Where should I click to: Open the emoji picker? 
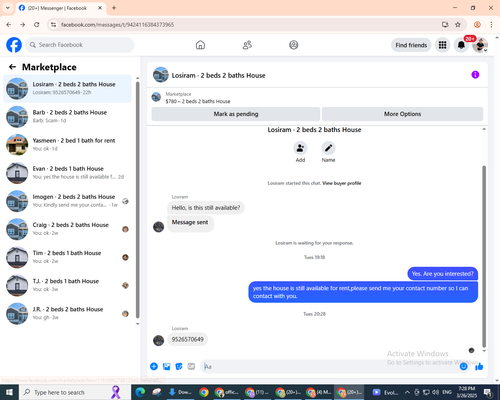pos(463,367)
